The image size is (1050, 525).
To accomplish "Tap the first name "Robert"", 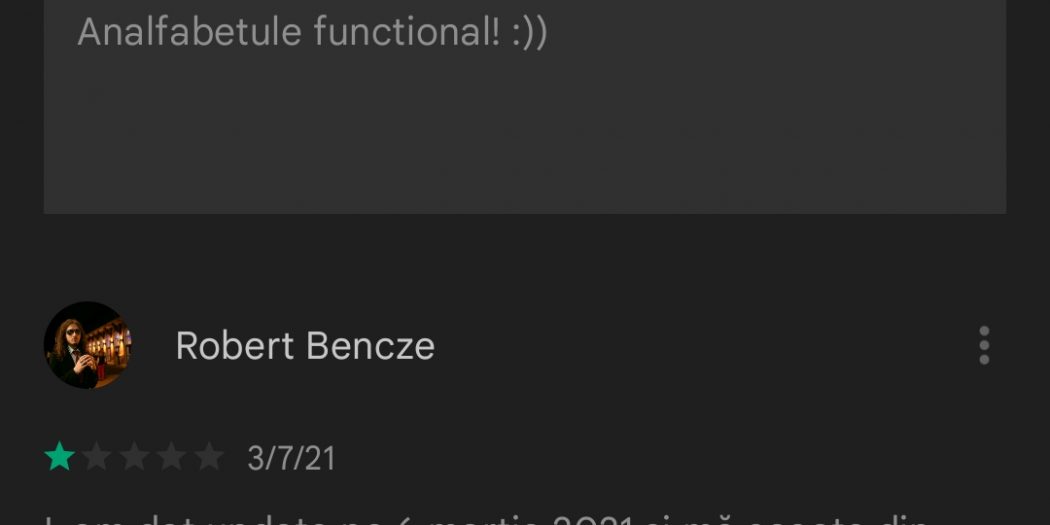I will click(235, 346).
